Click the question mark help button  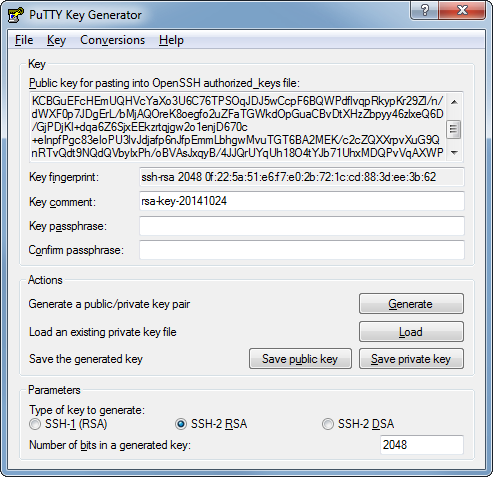[425, 10]
